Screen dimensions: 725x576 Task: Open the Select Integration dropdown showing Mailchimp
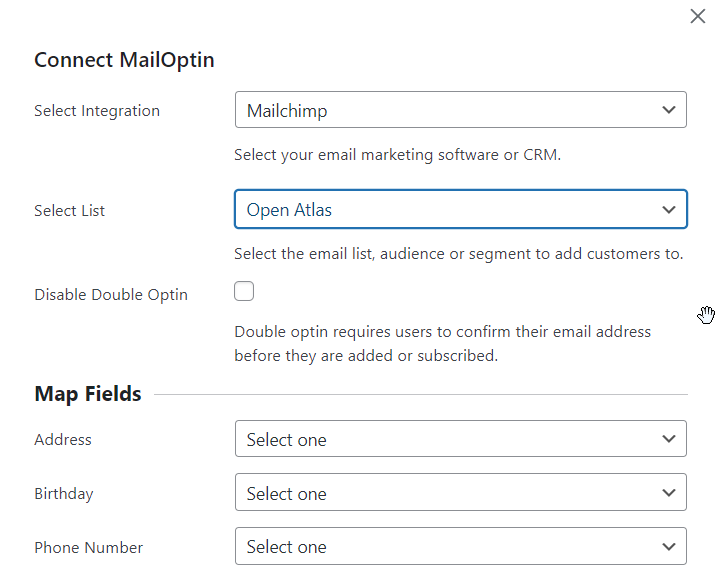tap(461, 110)
